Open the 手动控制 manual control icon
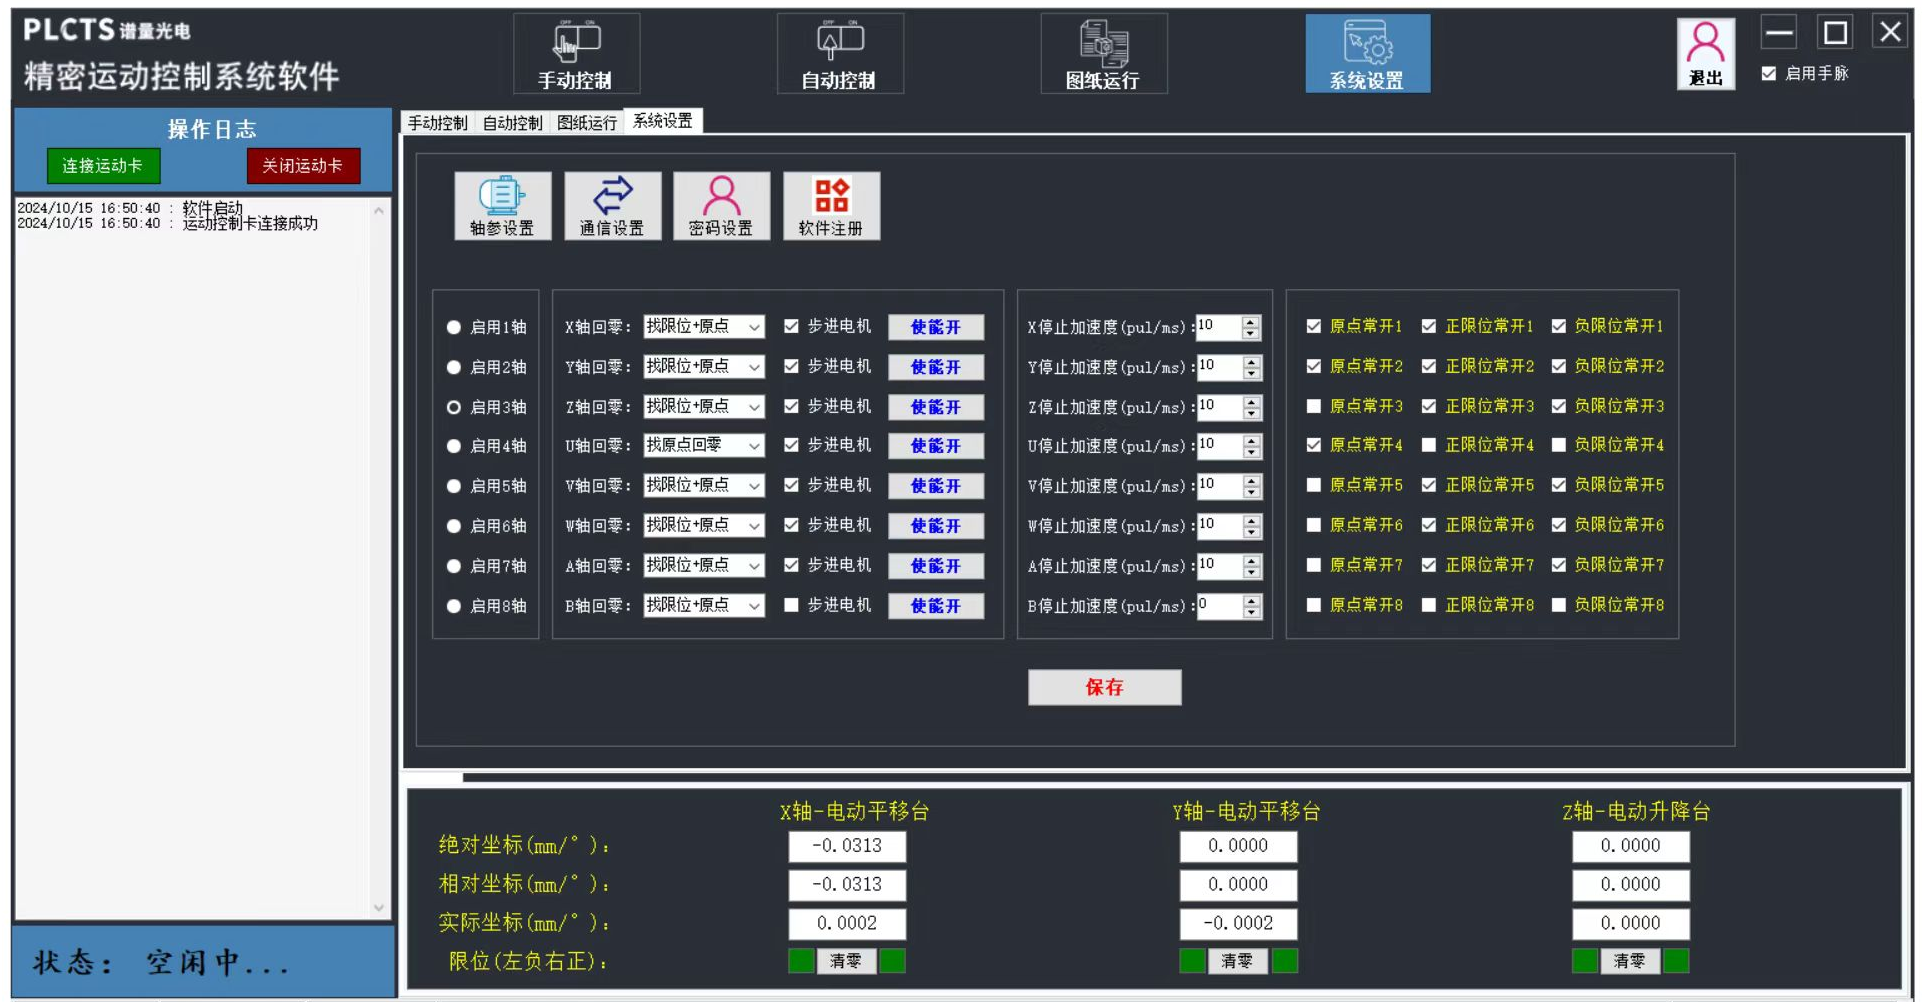This screenshot has height=1002, width=1924. click(x=576, y=54)
